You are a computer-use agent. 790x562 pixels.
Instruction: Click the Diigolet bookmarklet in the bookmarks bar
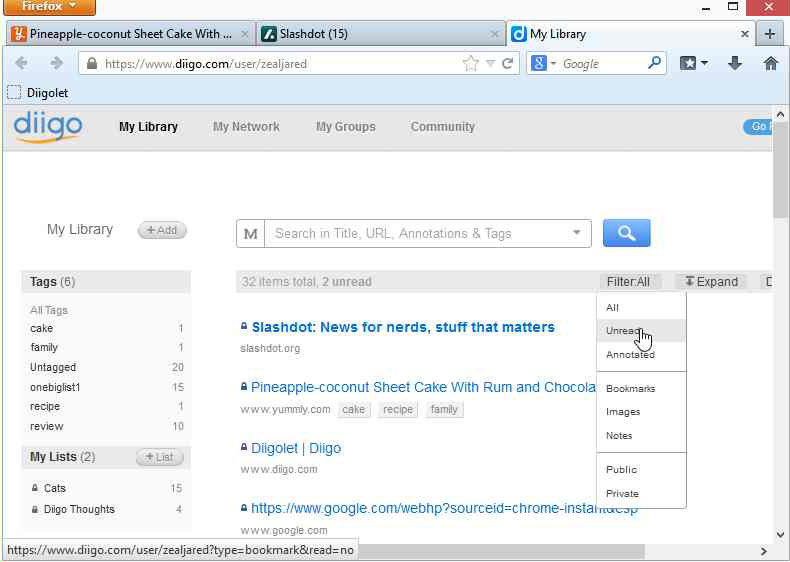point(38,93)
